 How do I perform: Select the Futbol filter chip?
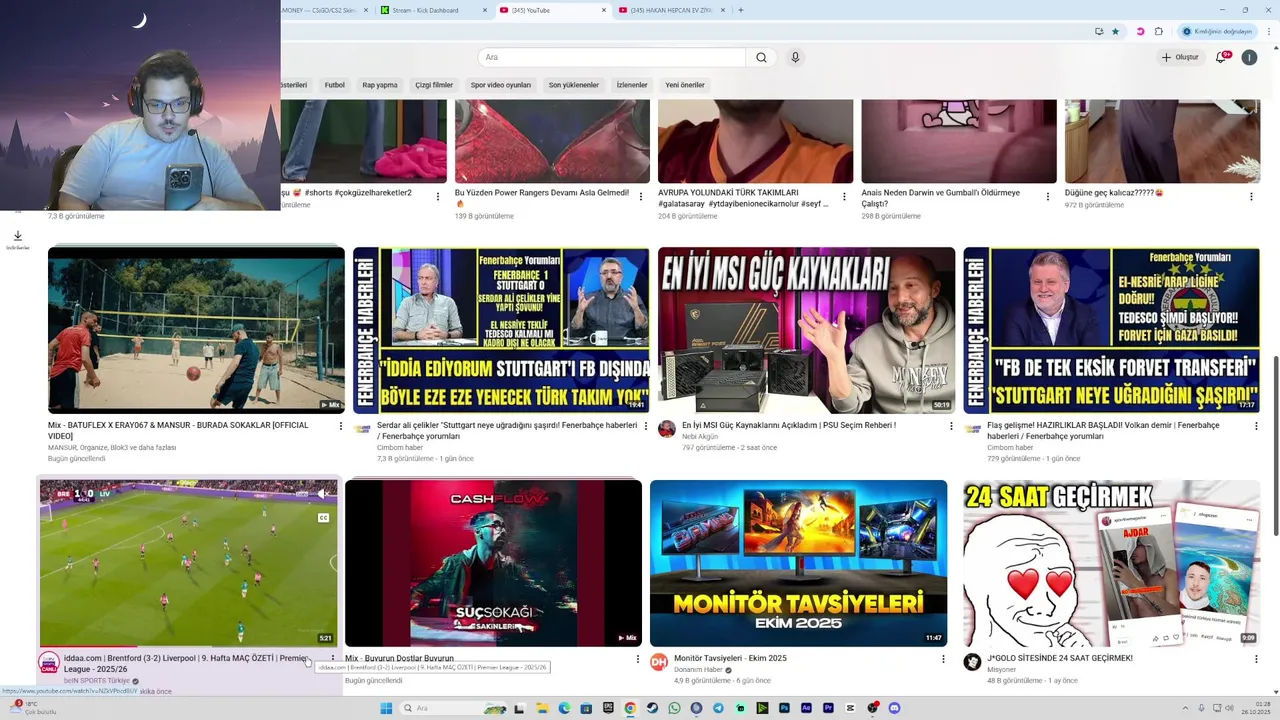[x=334, y=85]
